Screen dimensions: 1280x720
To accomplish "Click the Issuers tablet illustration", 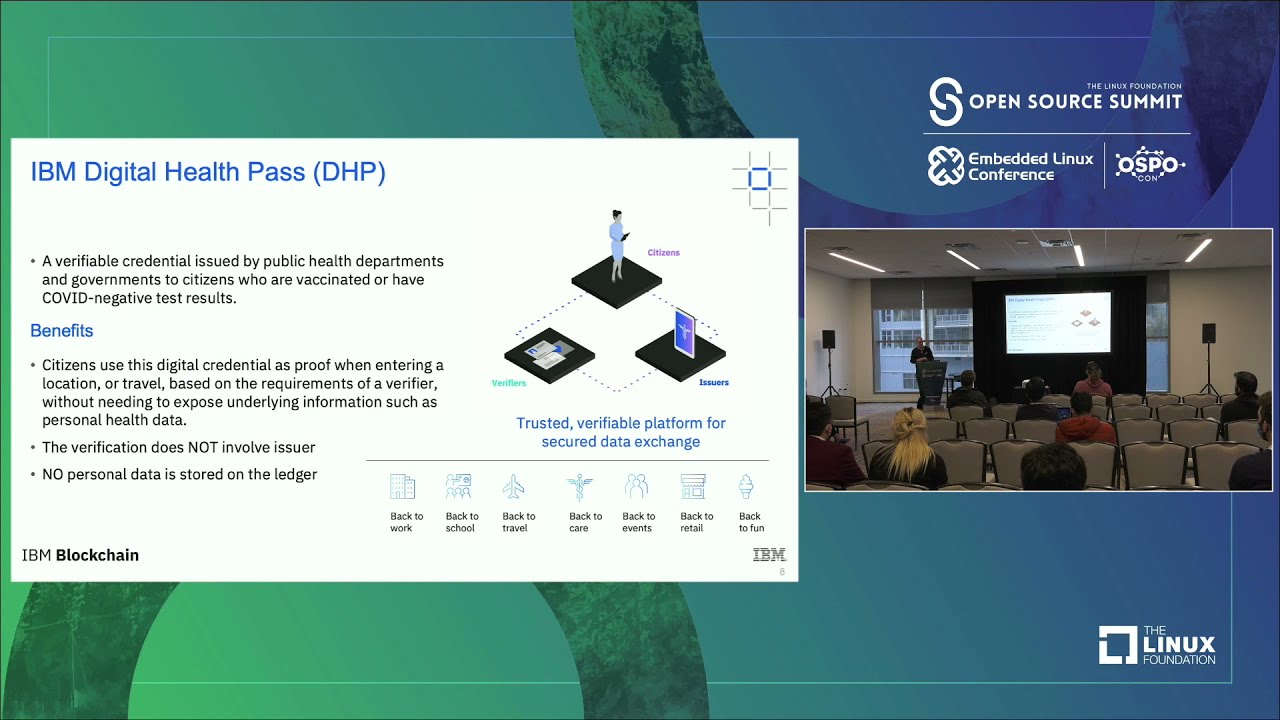I will [x=683, y=334].
